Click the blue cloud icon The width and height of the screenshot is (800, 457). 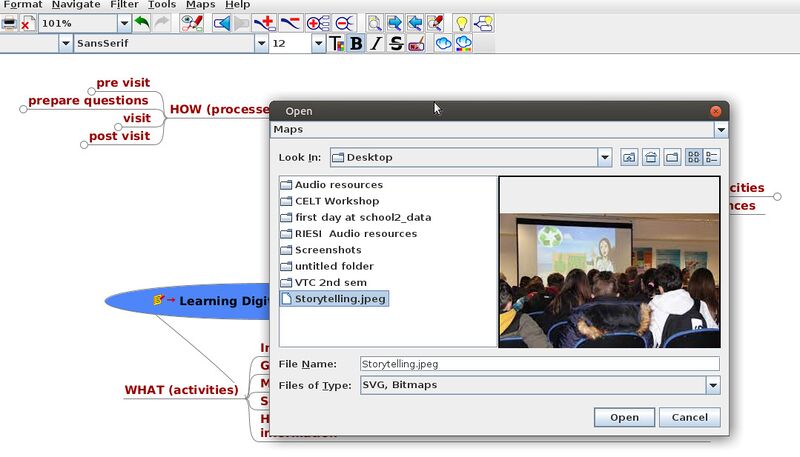tap(443, 44)
